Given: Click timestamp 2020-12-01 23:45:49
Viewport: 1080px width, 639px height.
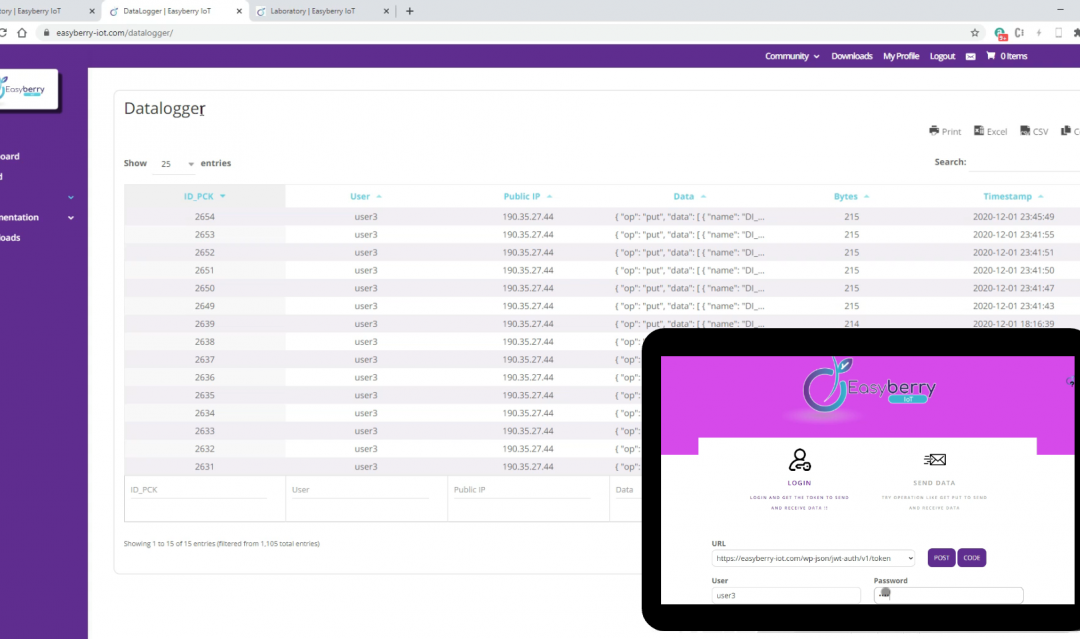Looking at the screenshot, I should (x=1013, y=216).
